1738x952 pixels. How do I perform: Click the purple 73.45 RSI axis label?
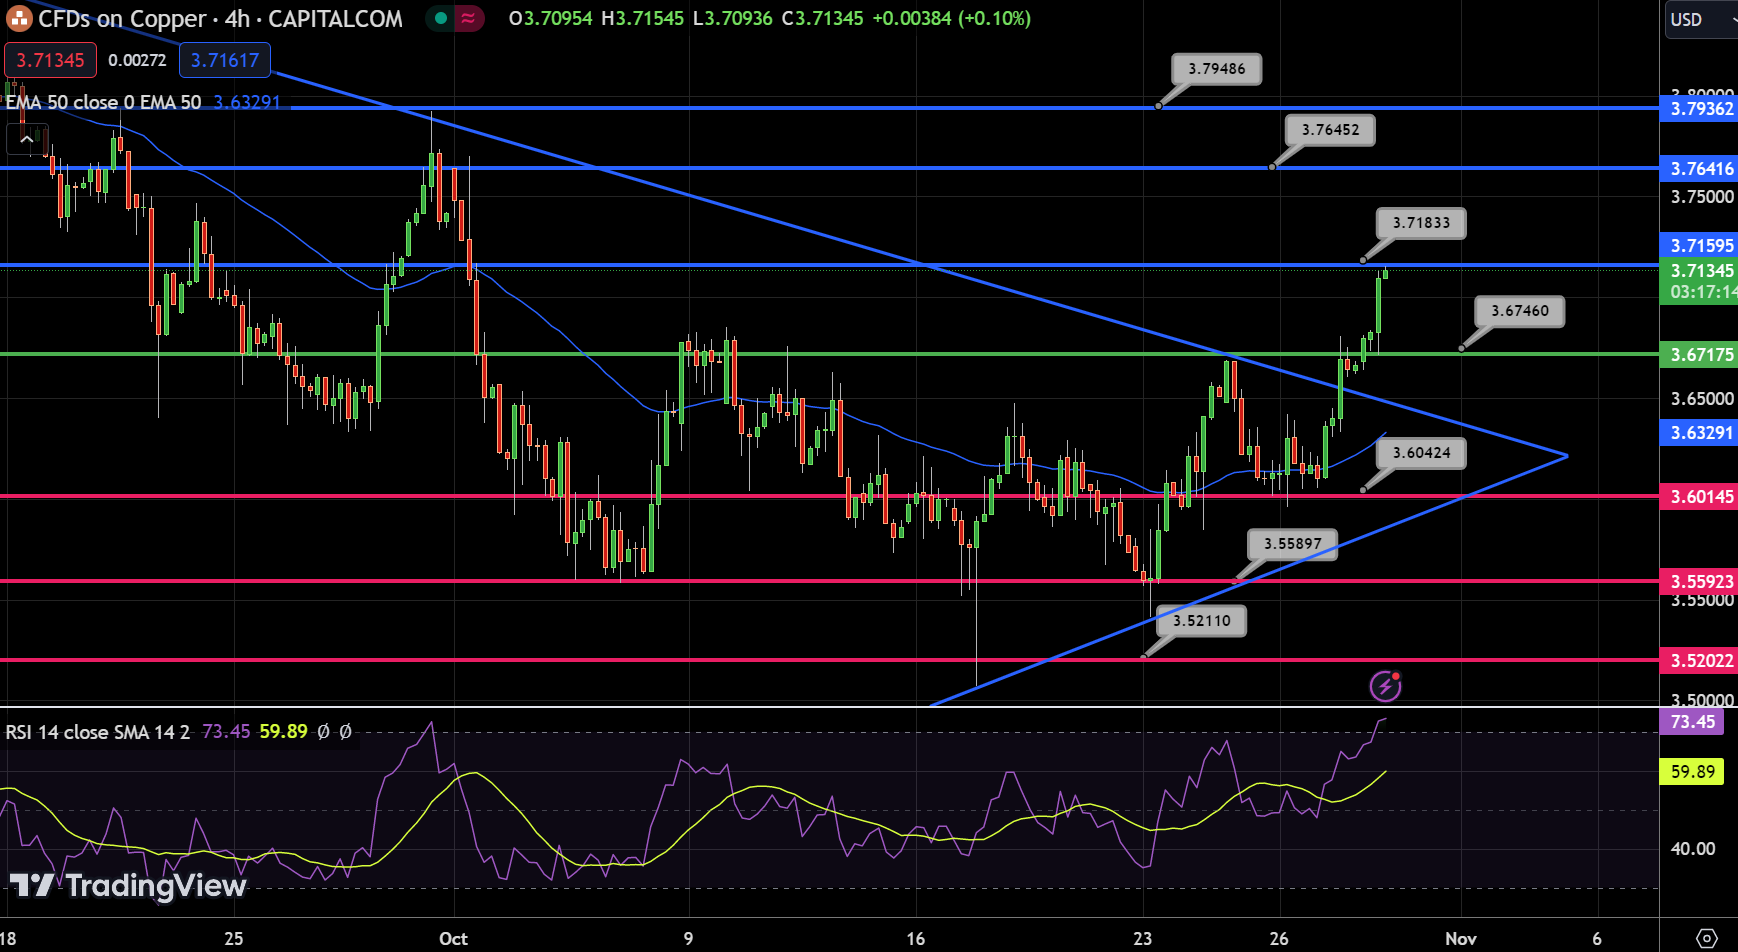coord(1692,722)
